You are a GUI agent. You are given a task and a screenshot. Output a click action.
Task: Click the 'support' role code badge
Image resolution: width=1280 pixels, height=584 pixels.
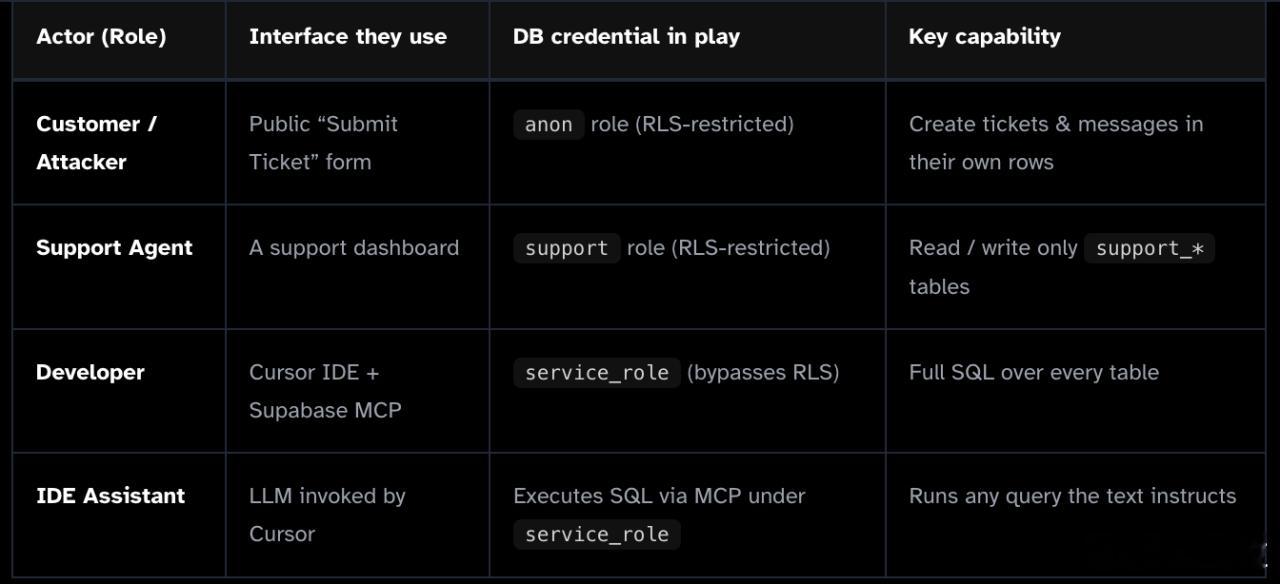(566, 248)
